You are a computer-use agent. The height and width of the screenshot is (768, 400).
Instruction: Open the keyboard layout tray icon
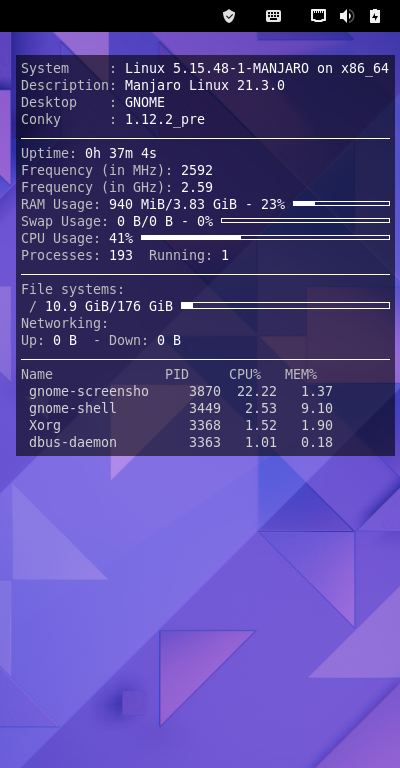(273, 16)
